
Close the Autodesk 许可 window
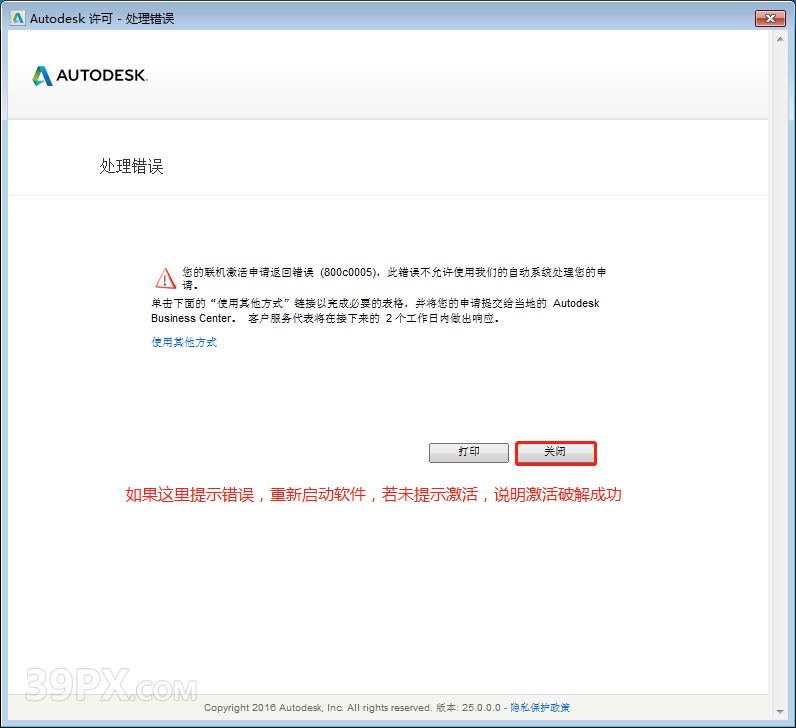coord(770,18)
